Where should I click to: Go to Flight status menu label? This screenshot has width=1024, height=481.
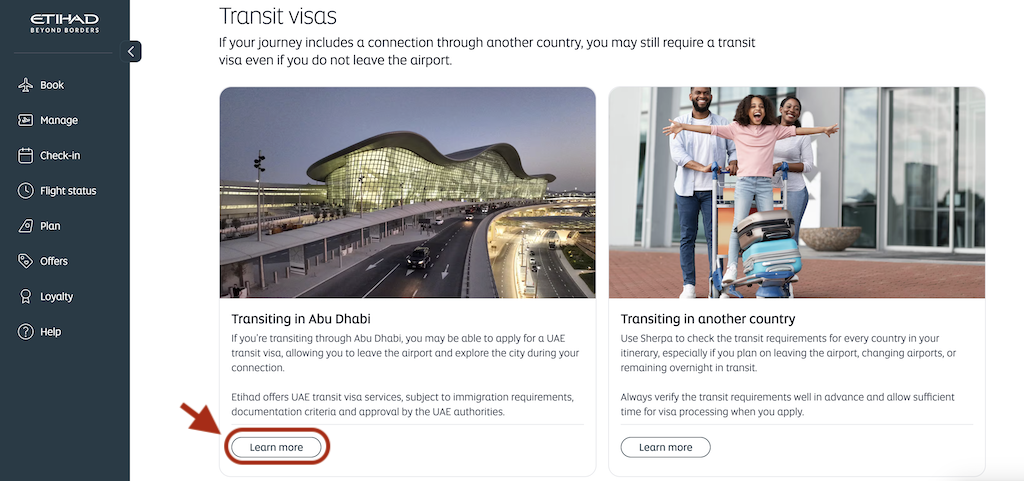click(68, 191)
